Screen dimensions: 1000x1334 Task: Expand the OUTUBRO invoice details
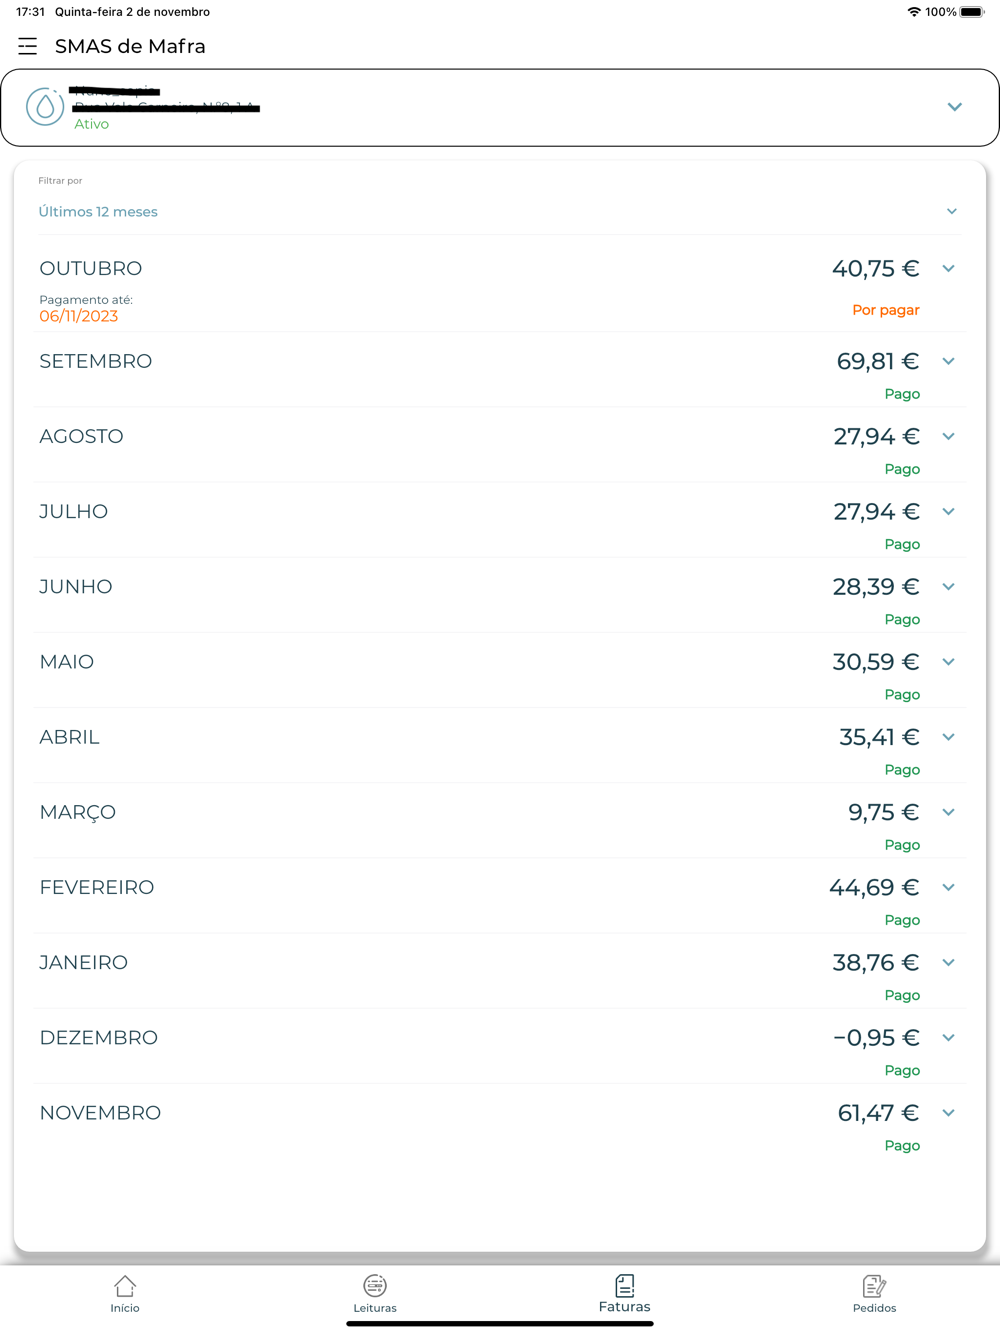(x=948, y=268)
